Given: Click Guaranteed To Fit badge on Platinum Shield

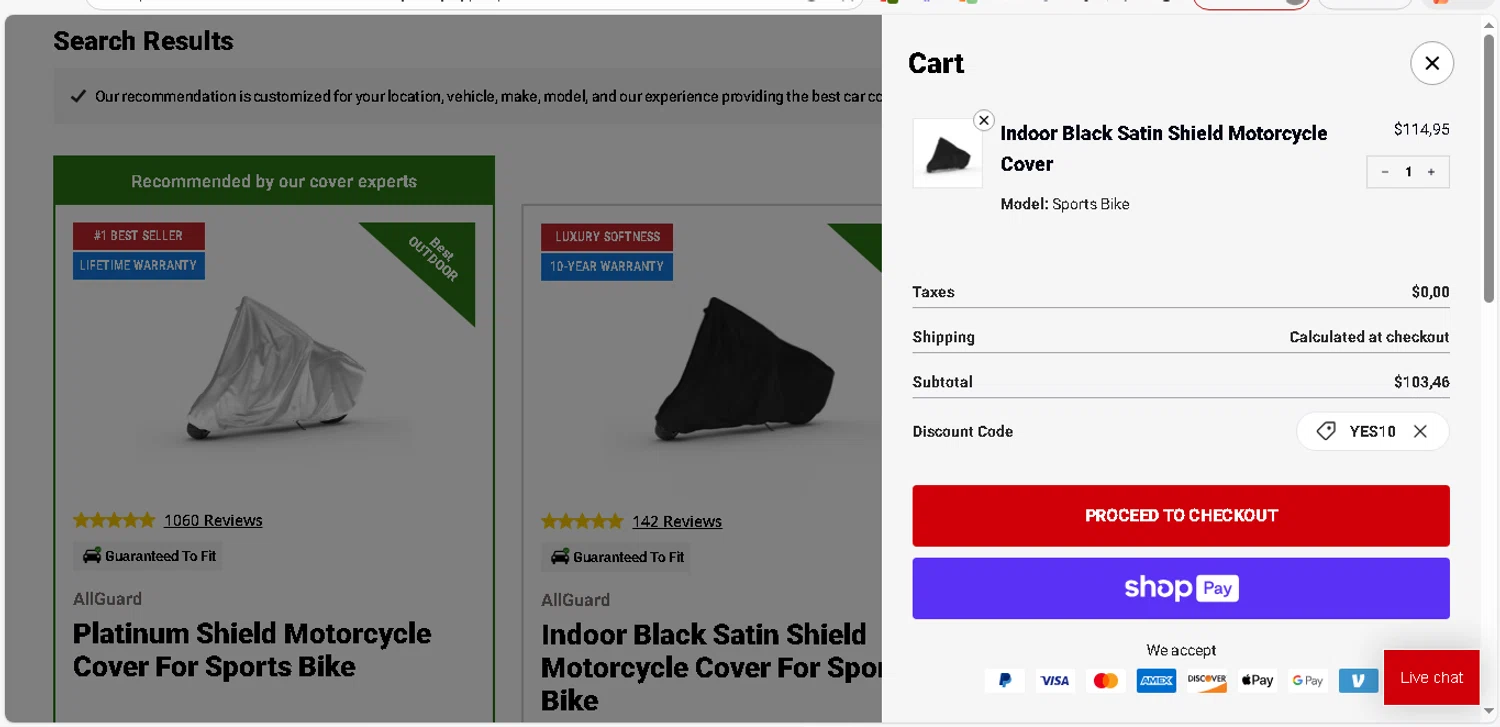Looking at the screenshot, I should pos(148,556).
